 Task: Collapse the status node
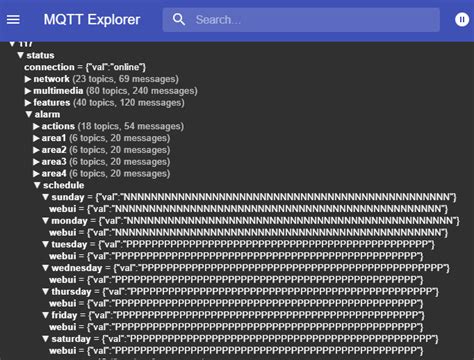pos(20,55)
